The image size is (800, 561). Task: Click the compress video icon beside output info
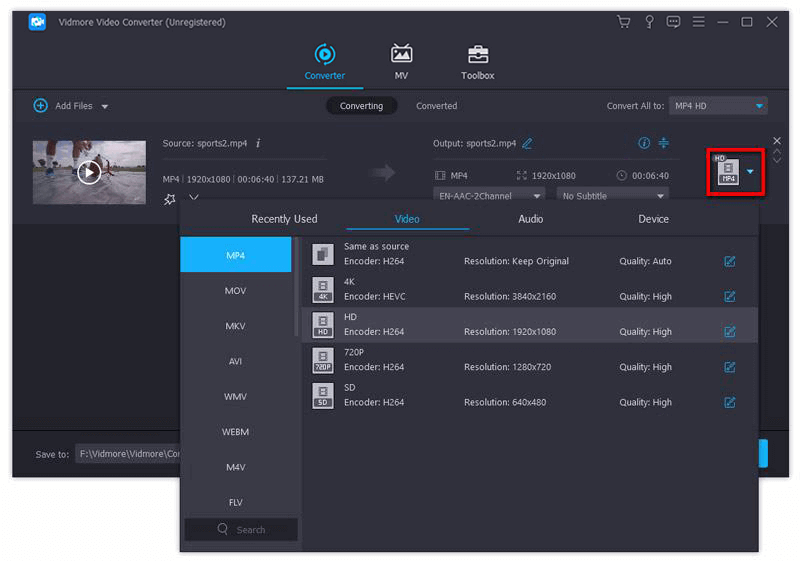[664, 143]
